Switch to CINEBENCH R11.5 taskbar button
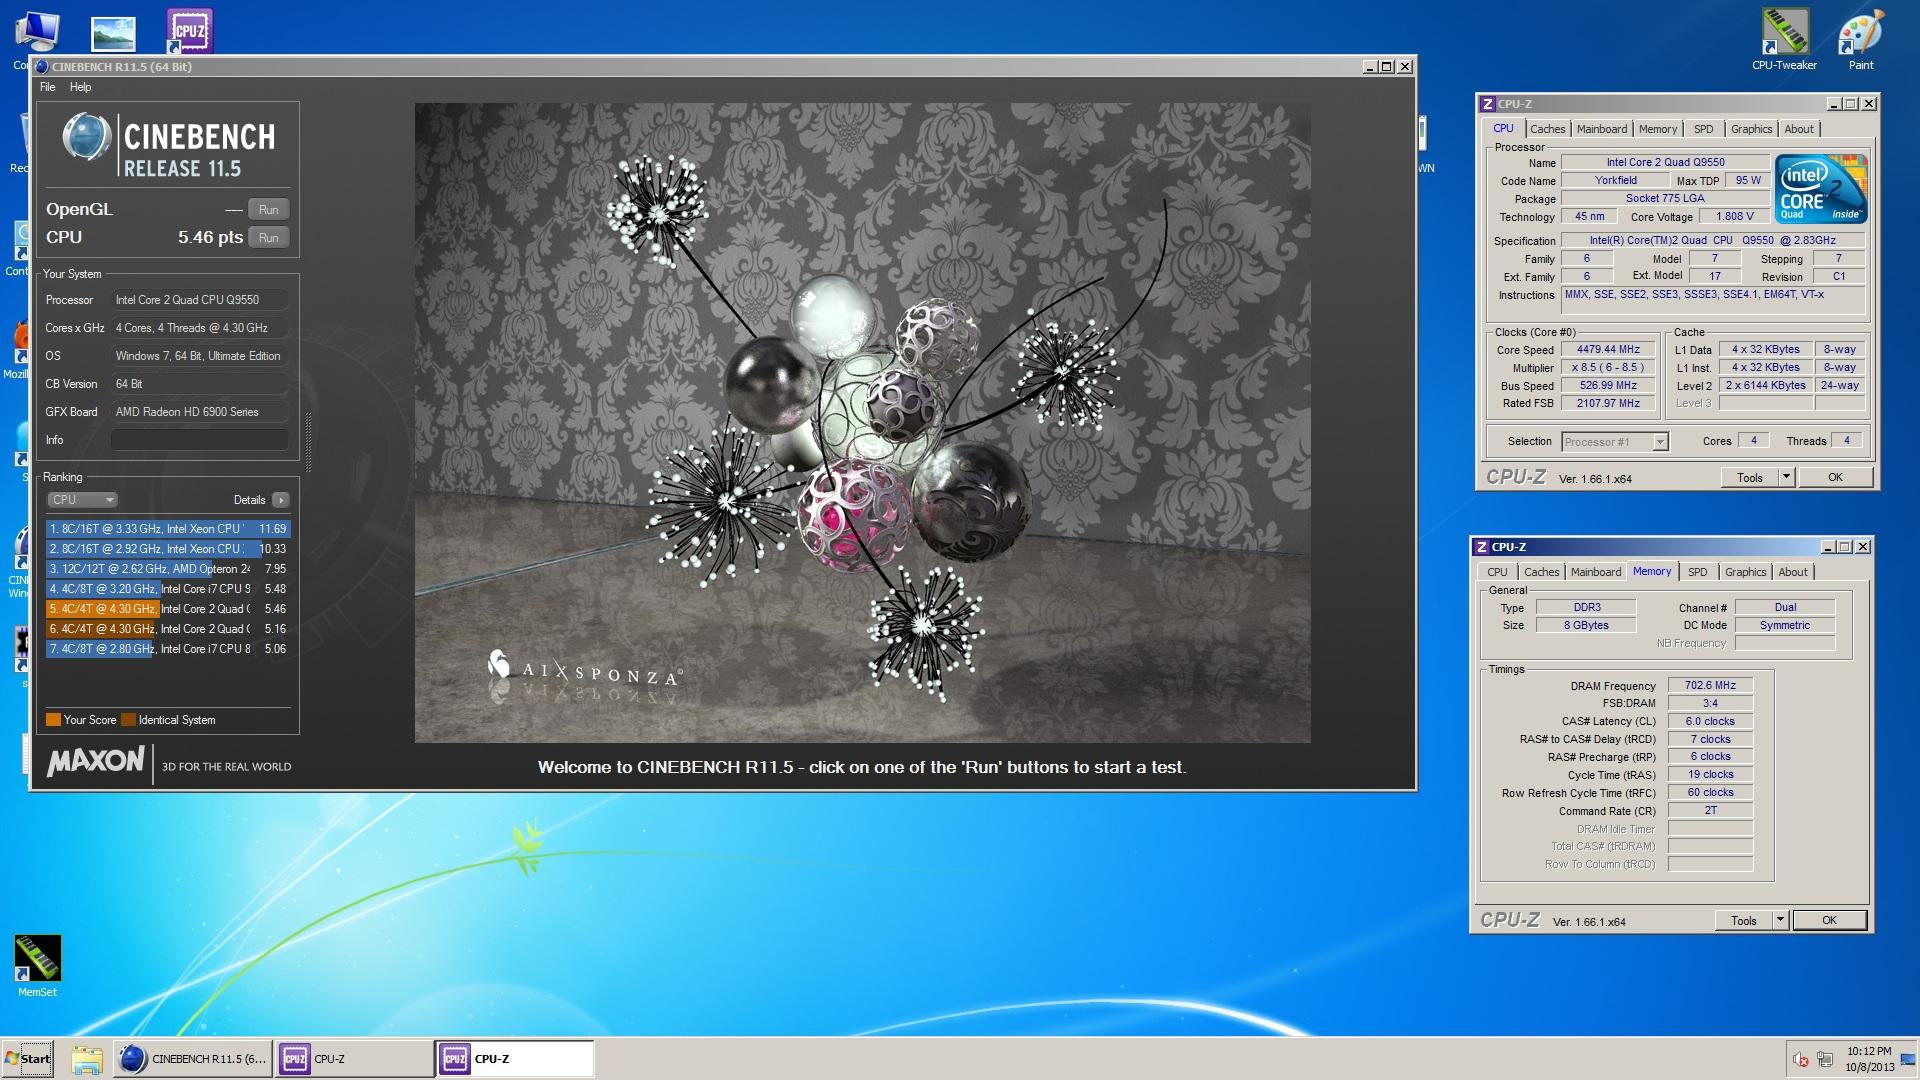 tap(192, 1059)
